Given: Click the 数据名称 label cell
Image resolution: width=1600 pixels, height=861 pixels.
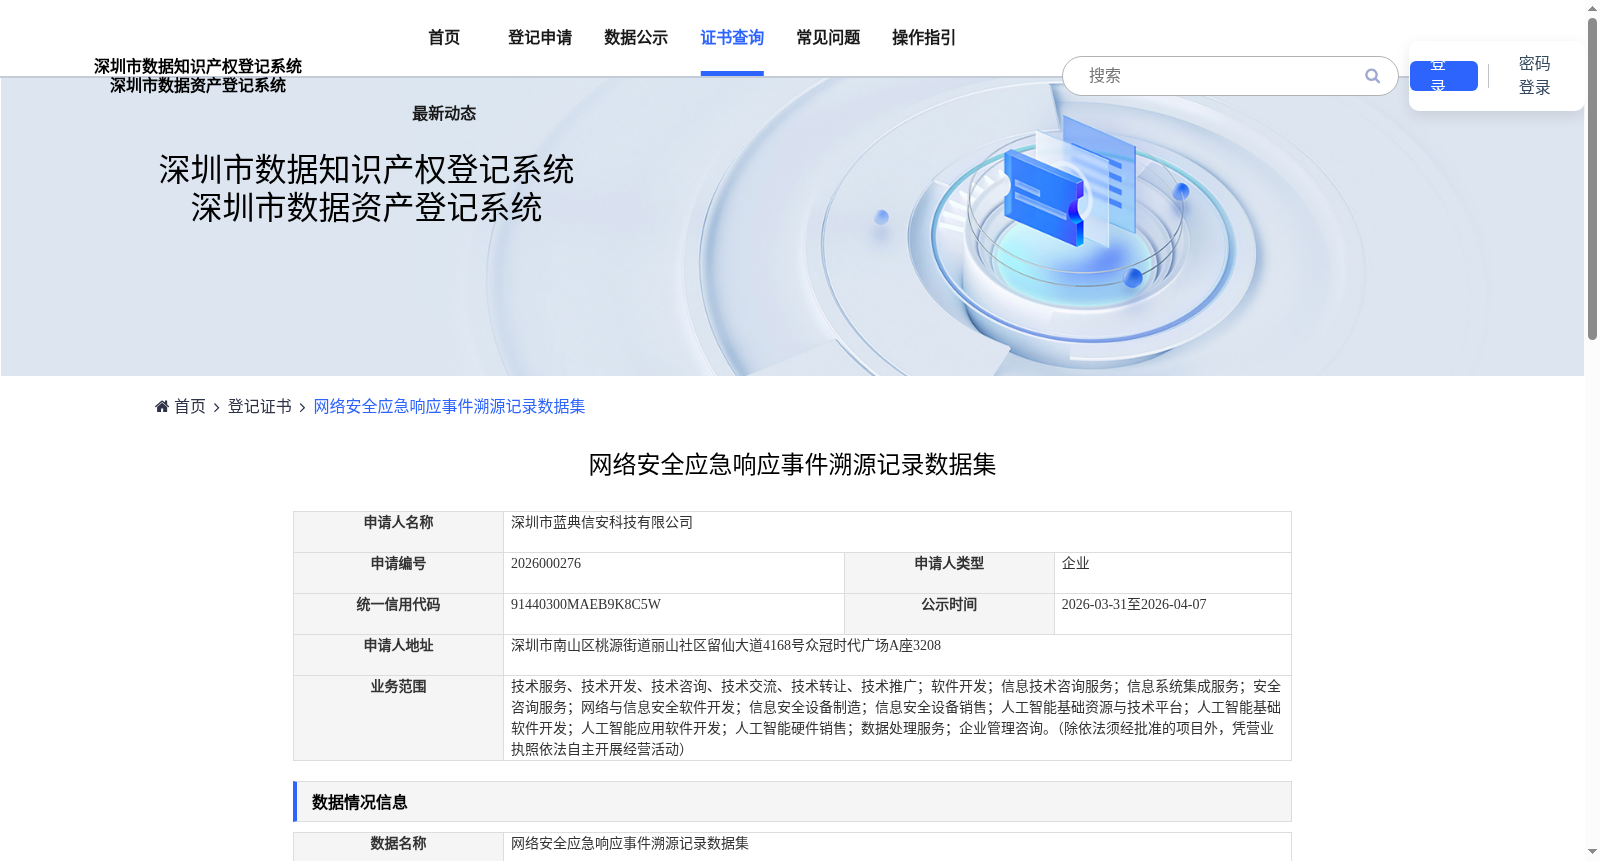Looking at the screenshot, I should tap(399, 846).
